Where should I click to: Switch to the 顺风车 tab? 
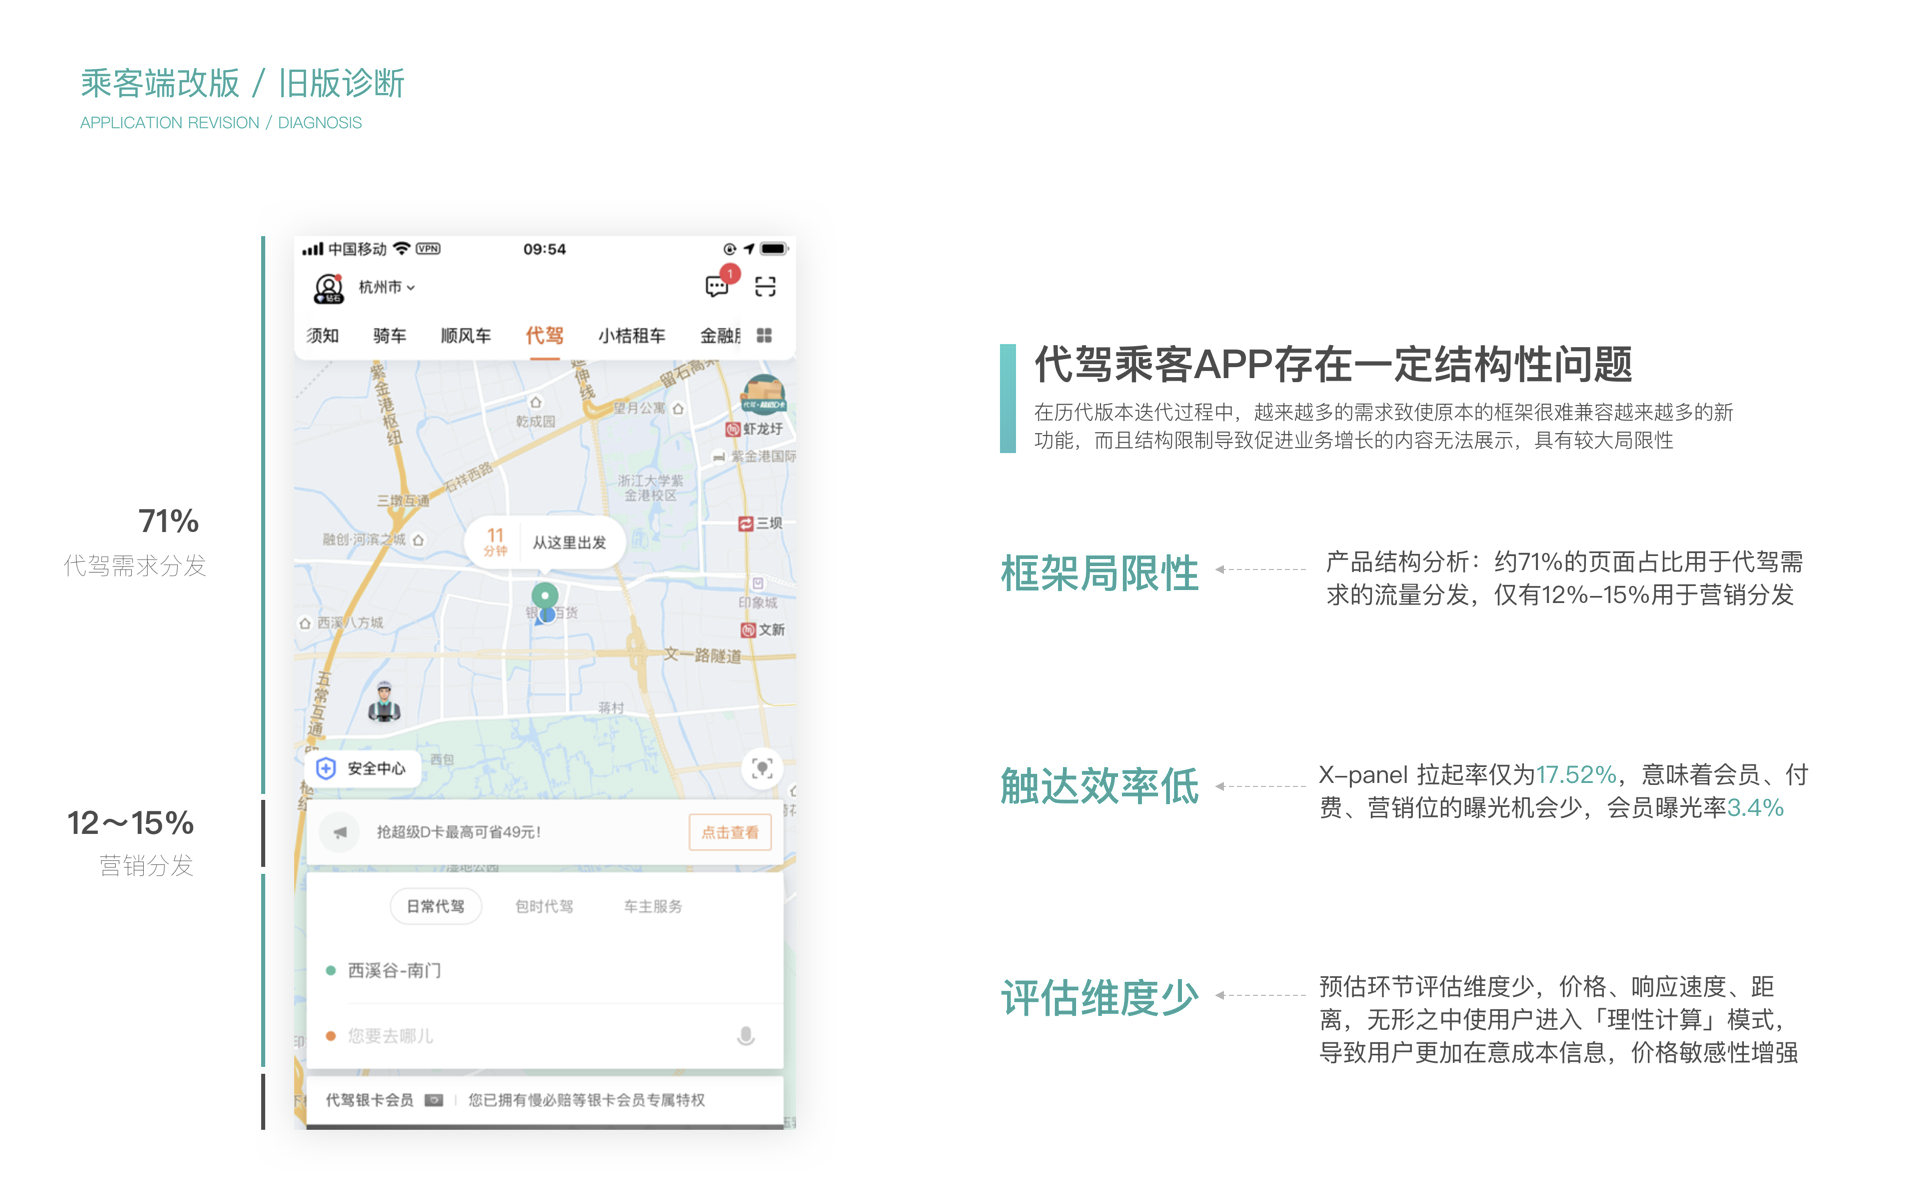pos(465,336)
